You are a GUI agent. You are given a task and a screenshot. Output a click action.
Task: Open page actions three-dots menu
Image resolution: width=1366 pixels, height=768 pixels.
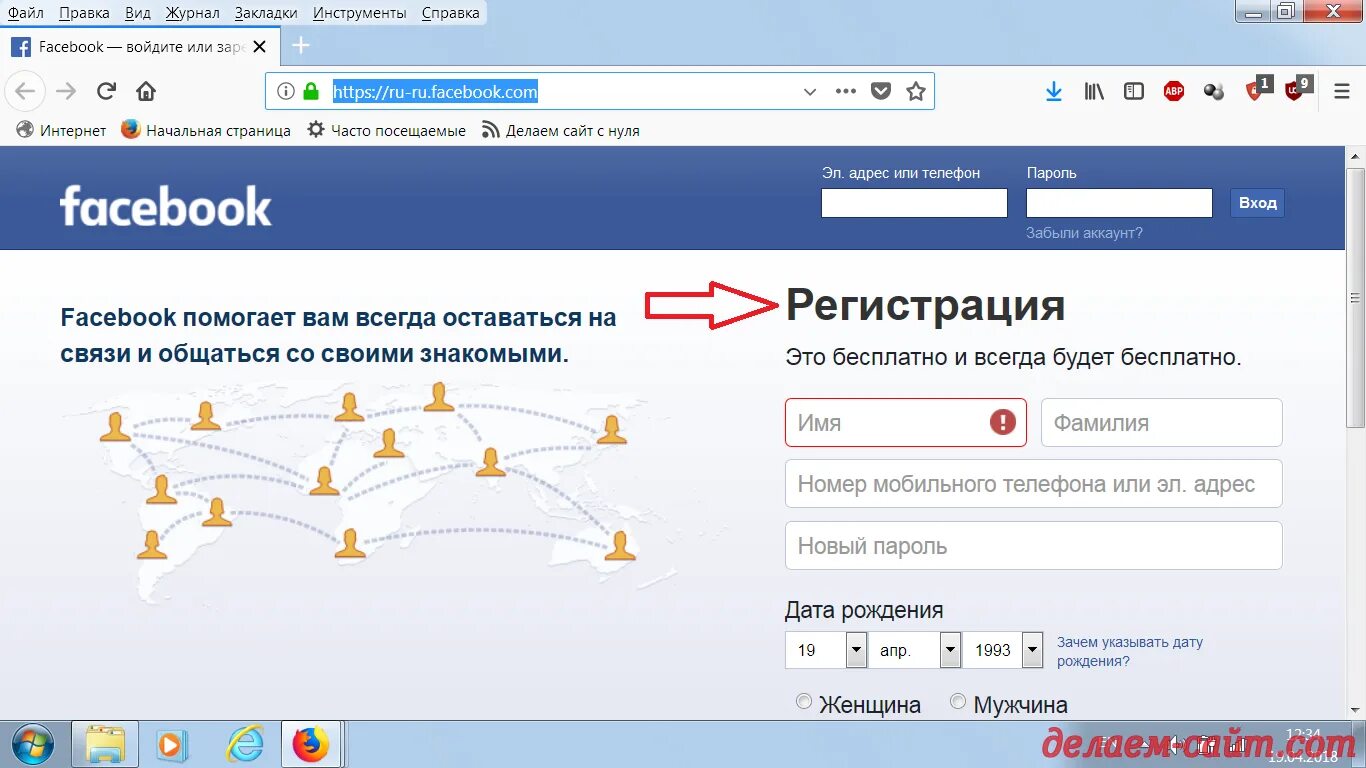click(846, 91)
